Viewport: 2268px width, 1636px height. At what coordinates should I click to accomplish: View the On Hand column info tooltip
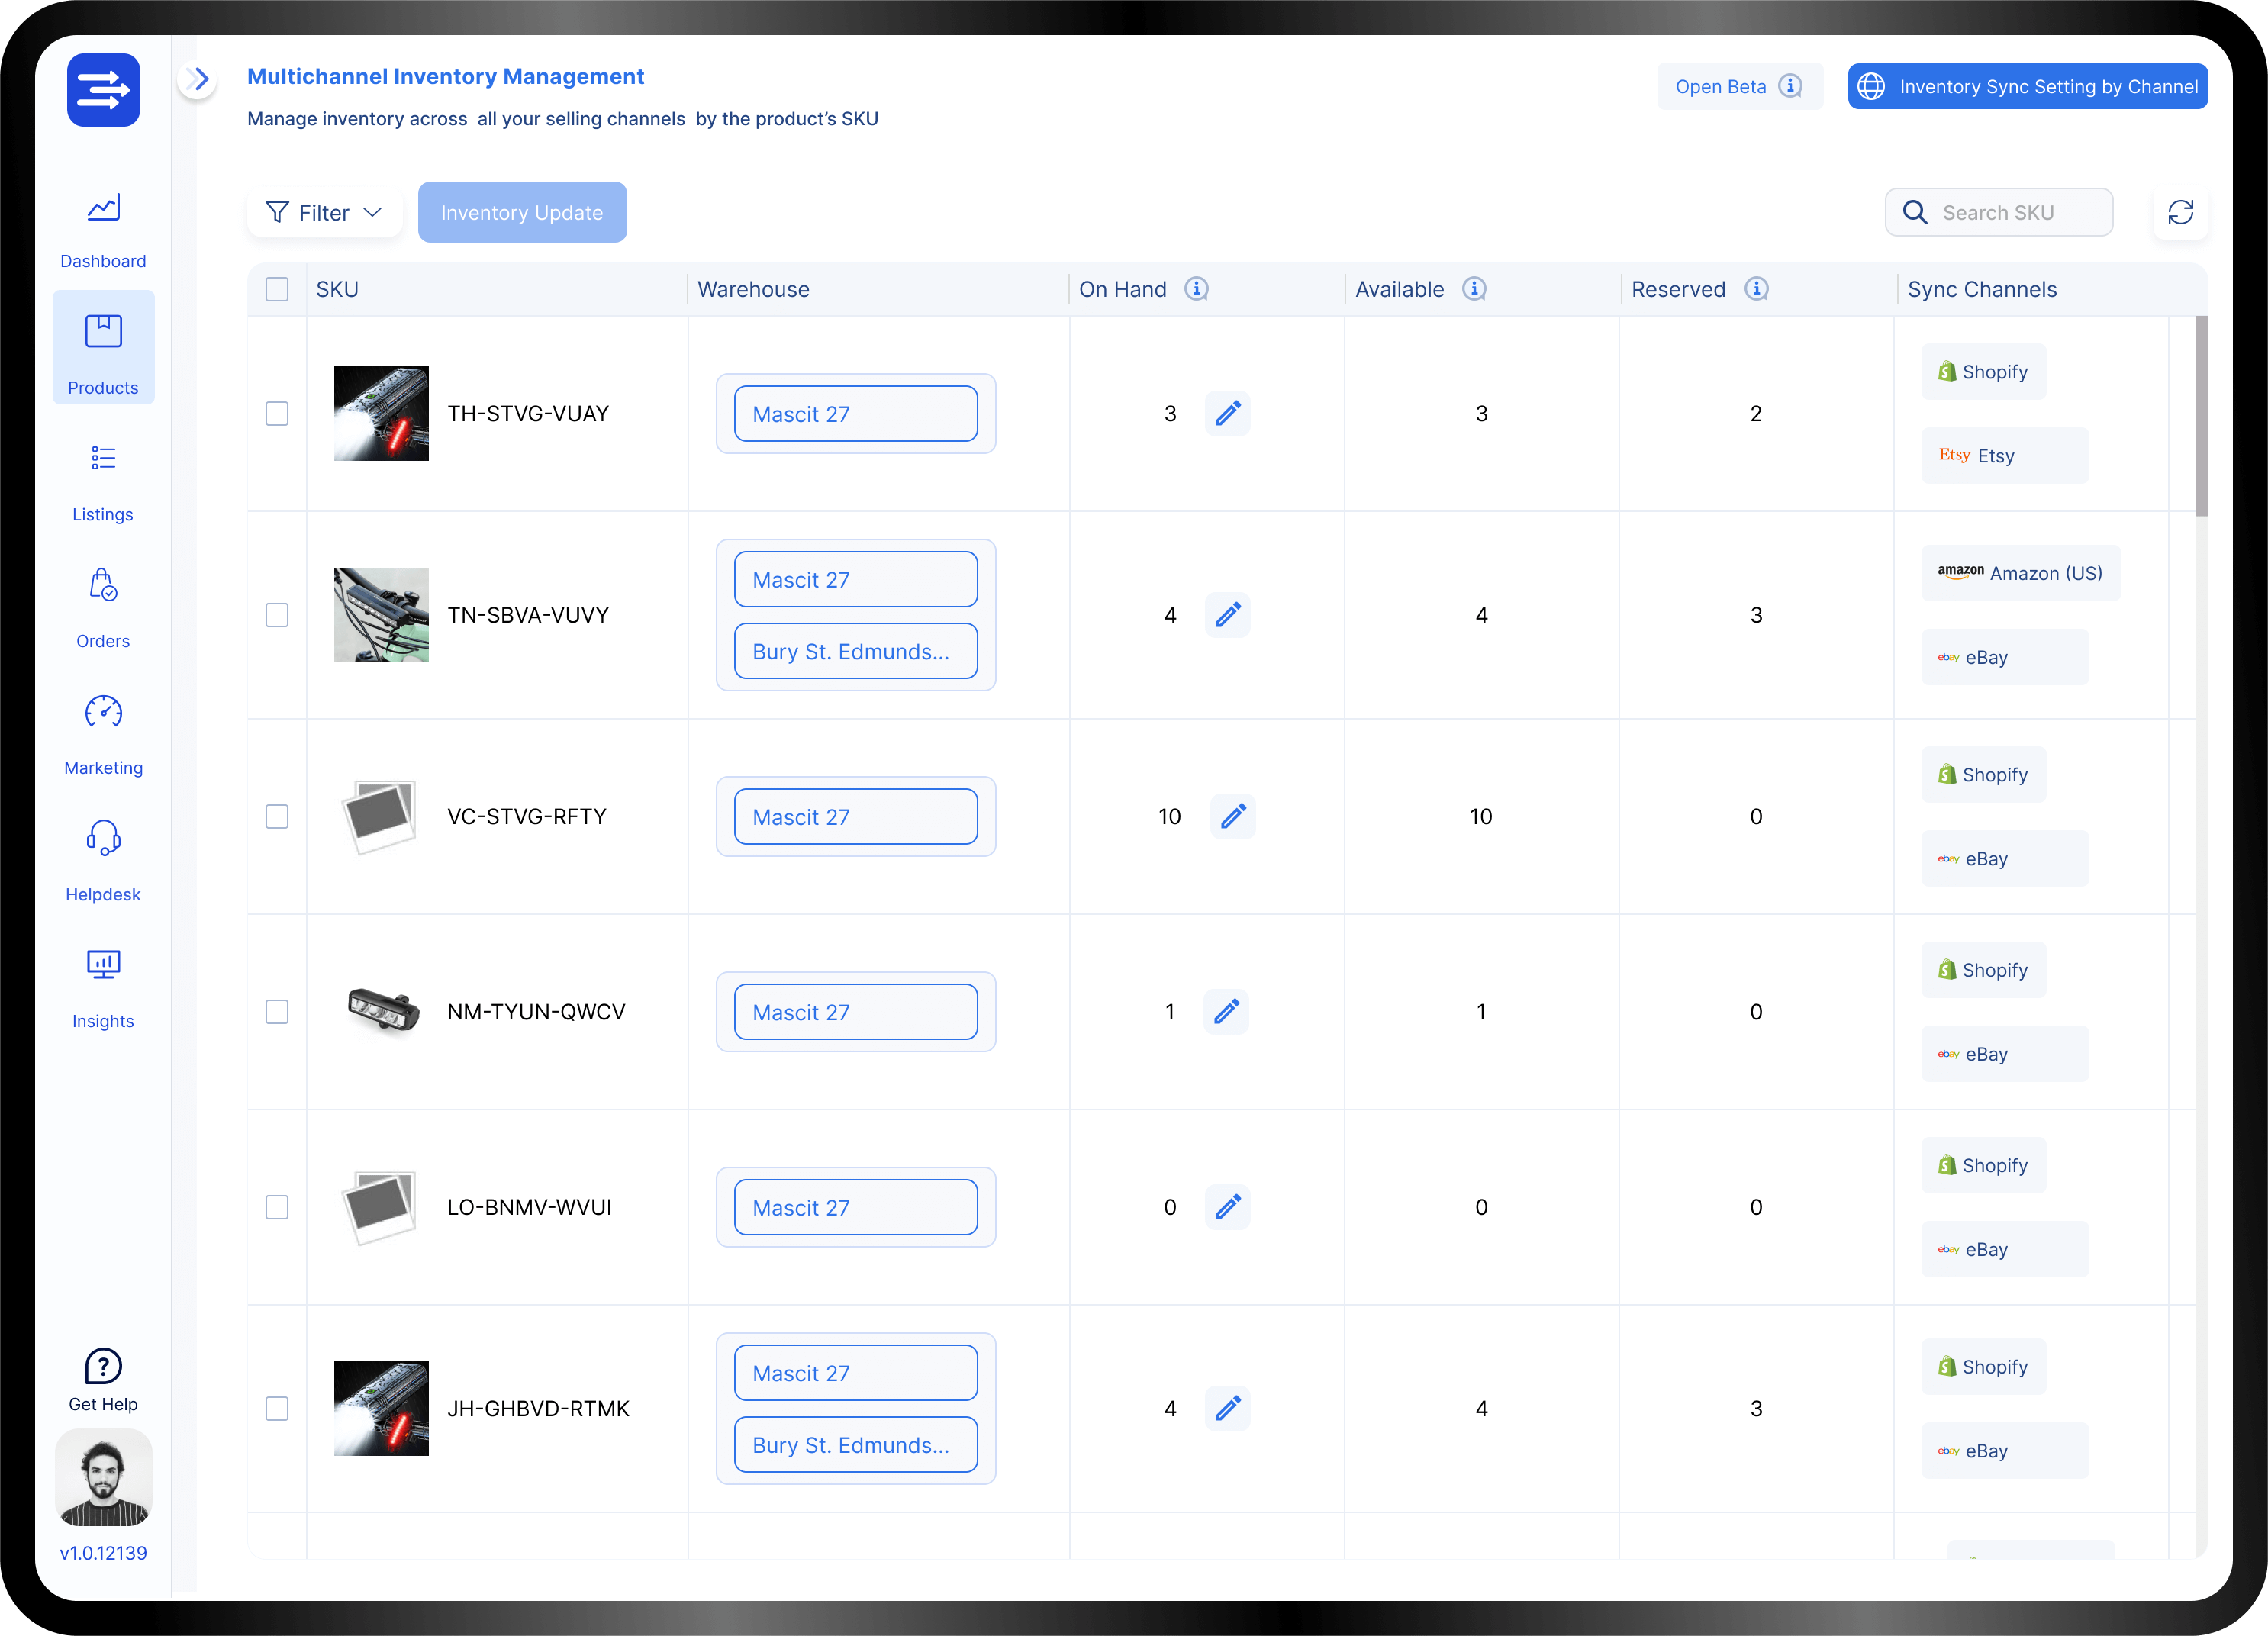click(1197, 289)
